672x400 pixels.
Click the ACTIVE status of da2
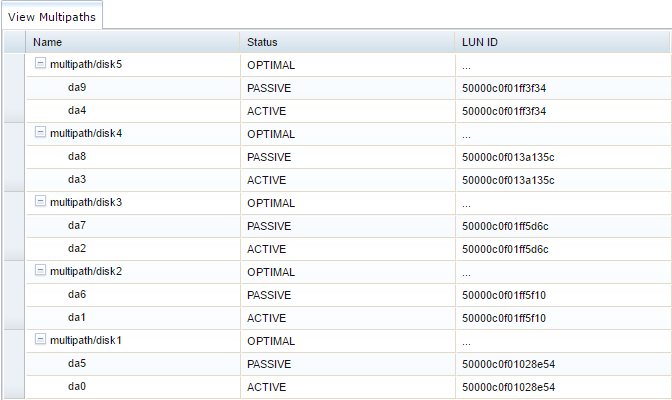267,249
